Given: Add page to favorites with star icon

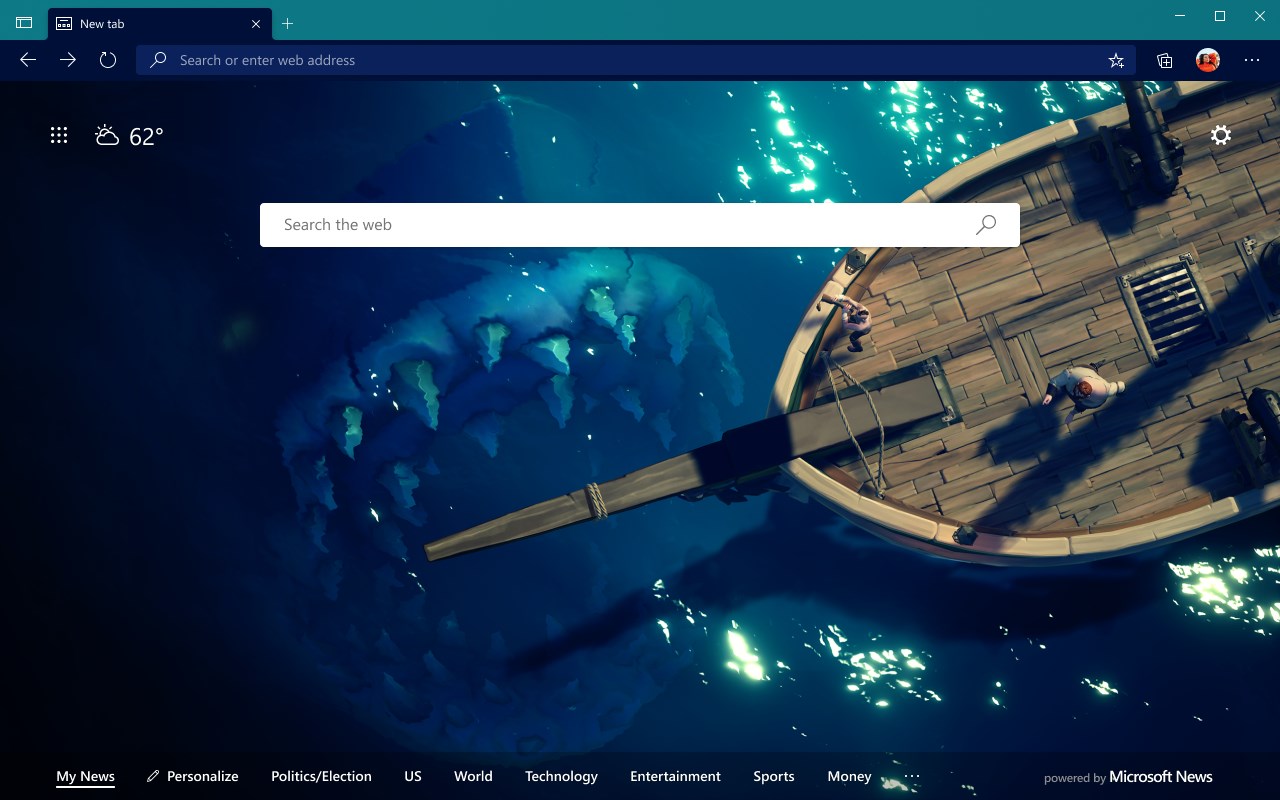Looking at the screenshot, I should (1116, 60).
